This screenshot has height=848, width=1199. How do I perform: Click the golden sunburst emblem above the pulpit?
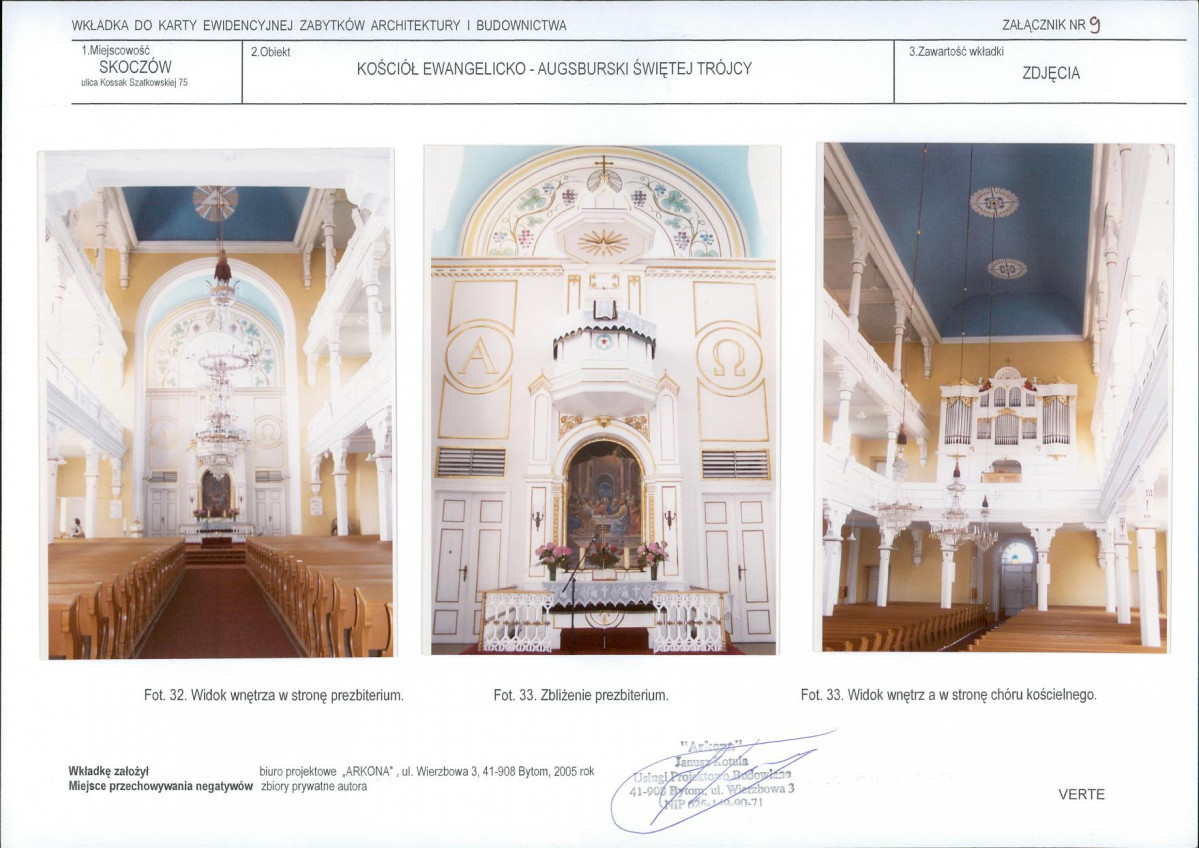click(x=603, y=241)
